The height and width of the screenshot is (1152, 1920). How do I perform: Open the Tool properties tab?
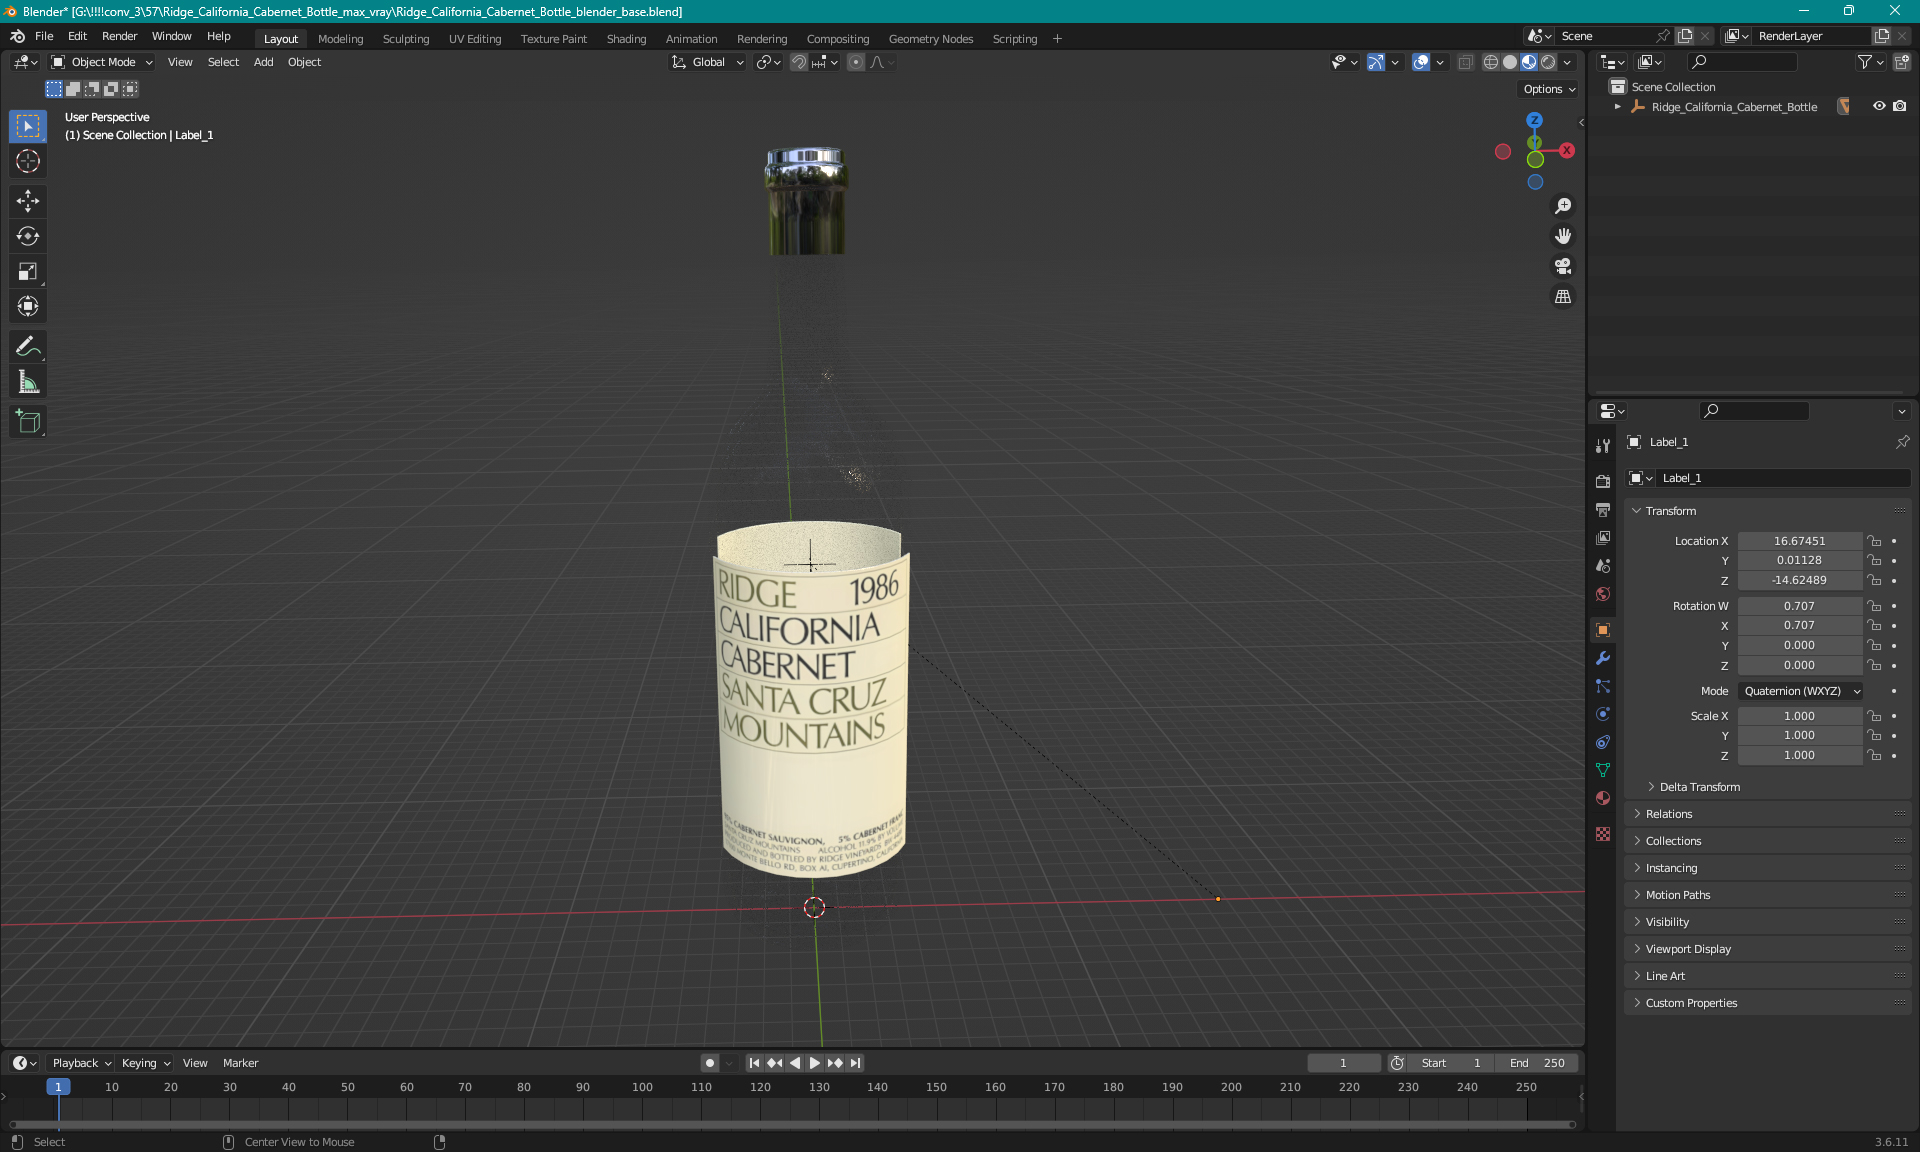coord(1603,446)
